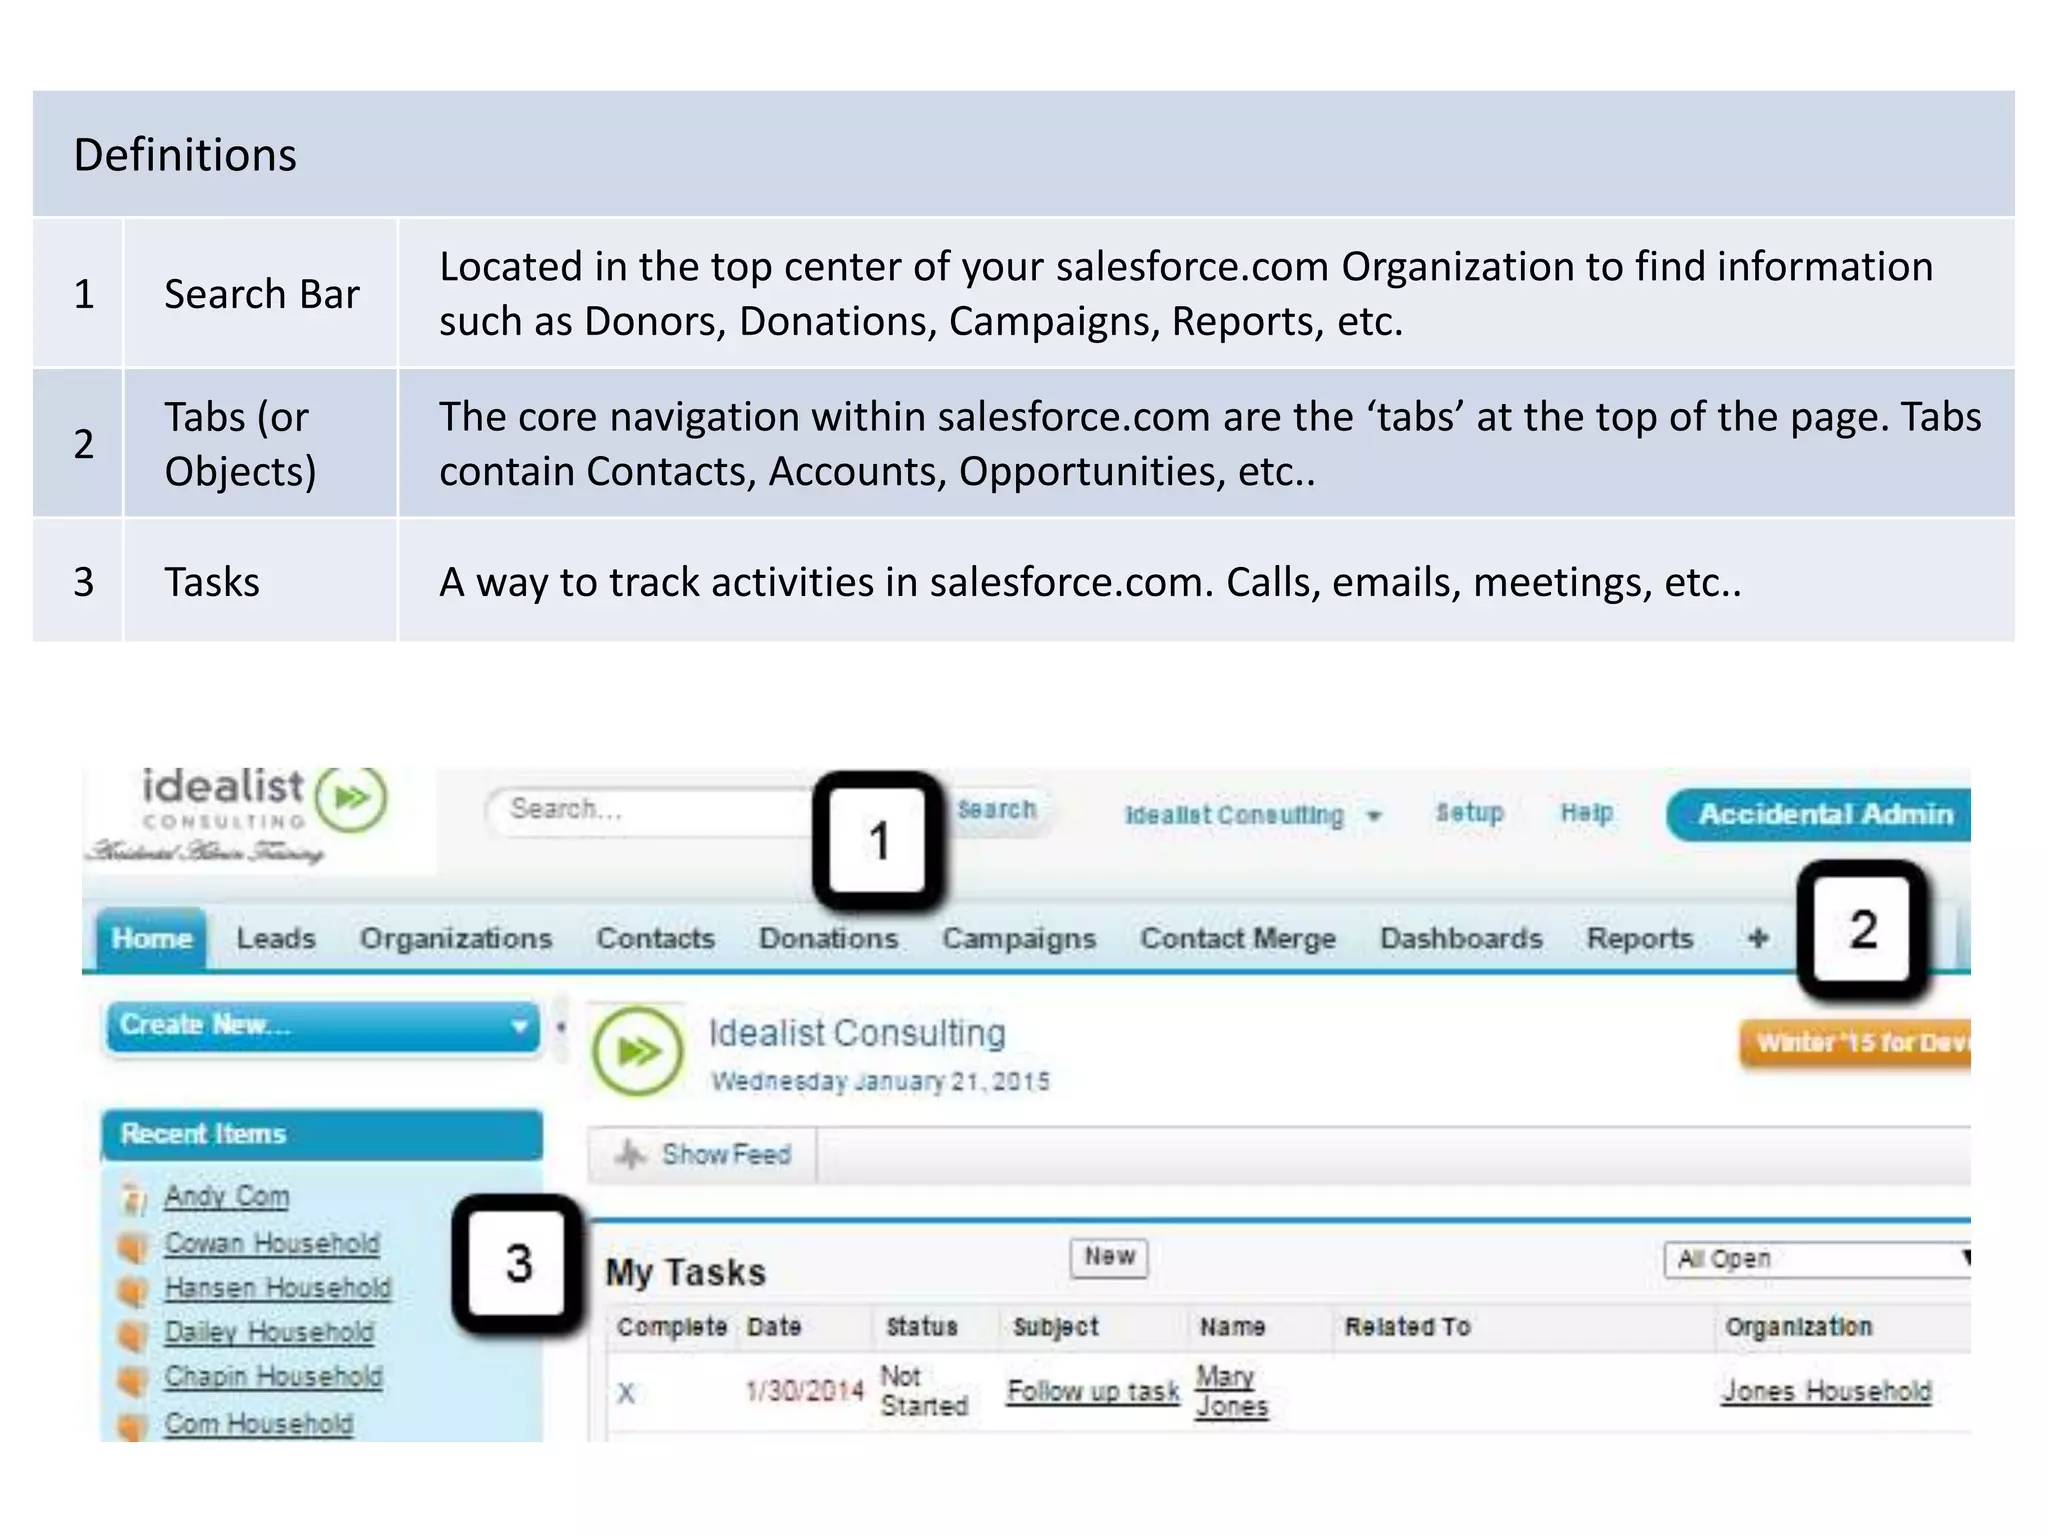Image resolution: width=2048 pixels, height=1536 pixels.
Task: Click the green arrow logo beside Idealist Consulting title
Action: 638,1051
